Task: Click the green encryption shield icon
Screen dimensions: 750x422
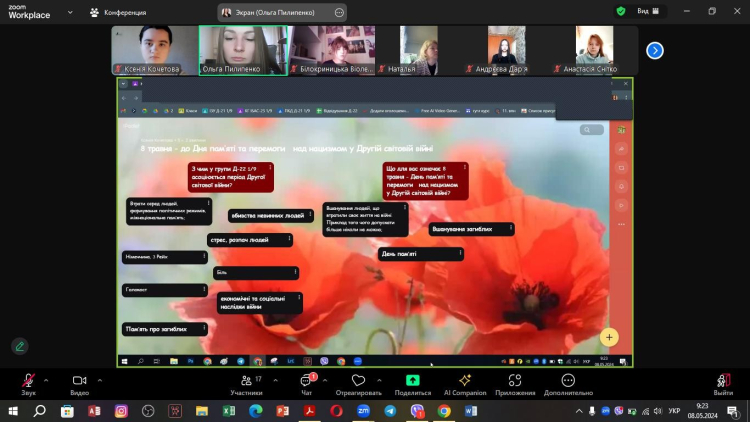Action: point(621,11)
